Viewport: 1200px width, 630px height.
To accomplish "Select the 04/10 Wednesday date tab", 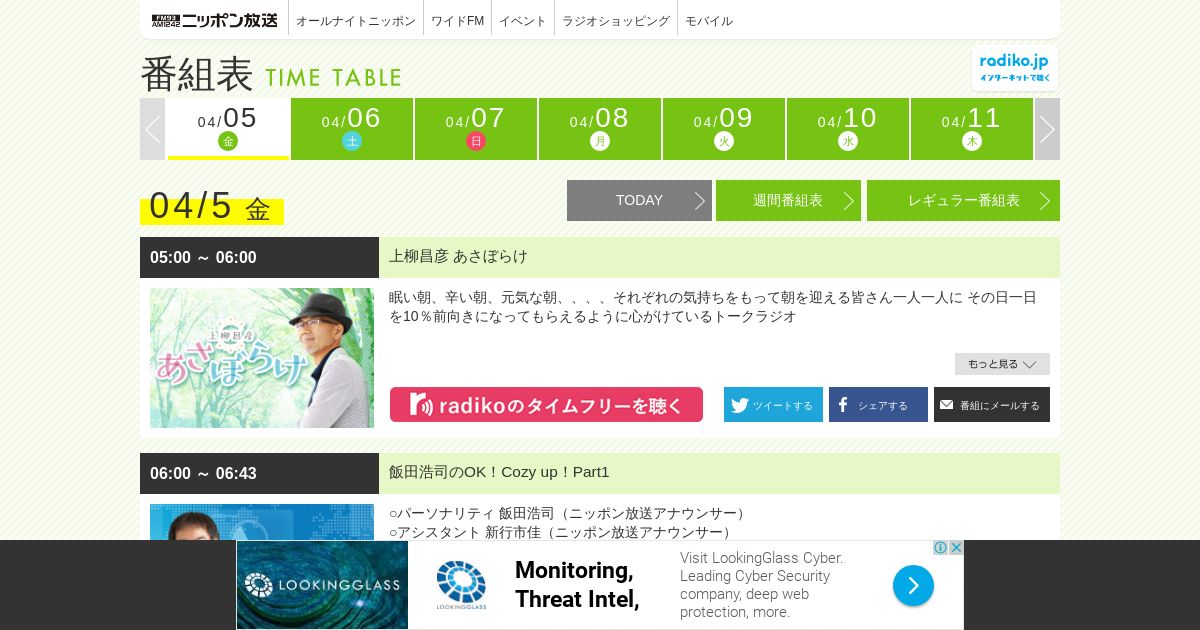I will (x=848, y=129).
